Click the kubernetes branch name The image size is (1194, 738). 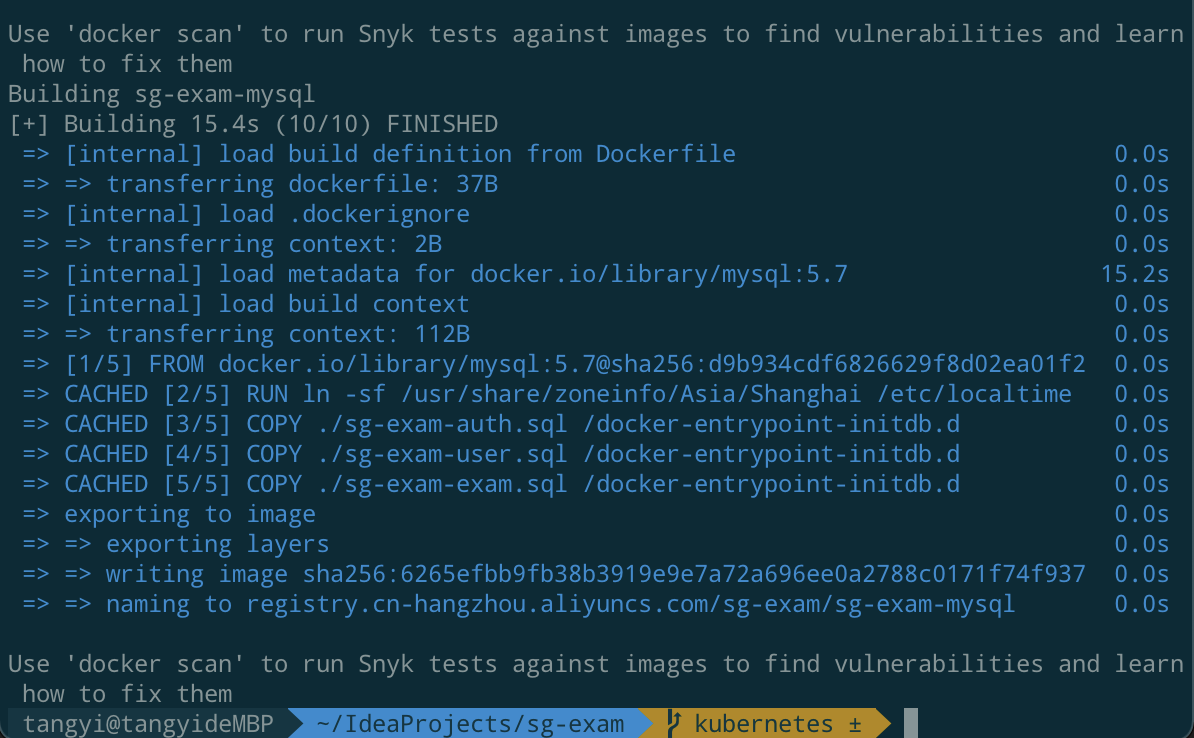coord(764,724)
